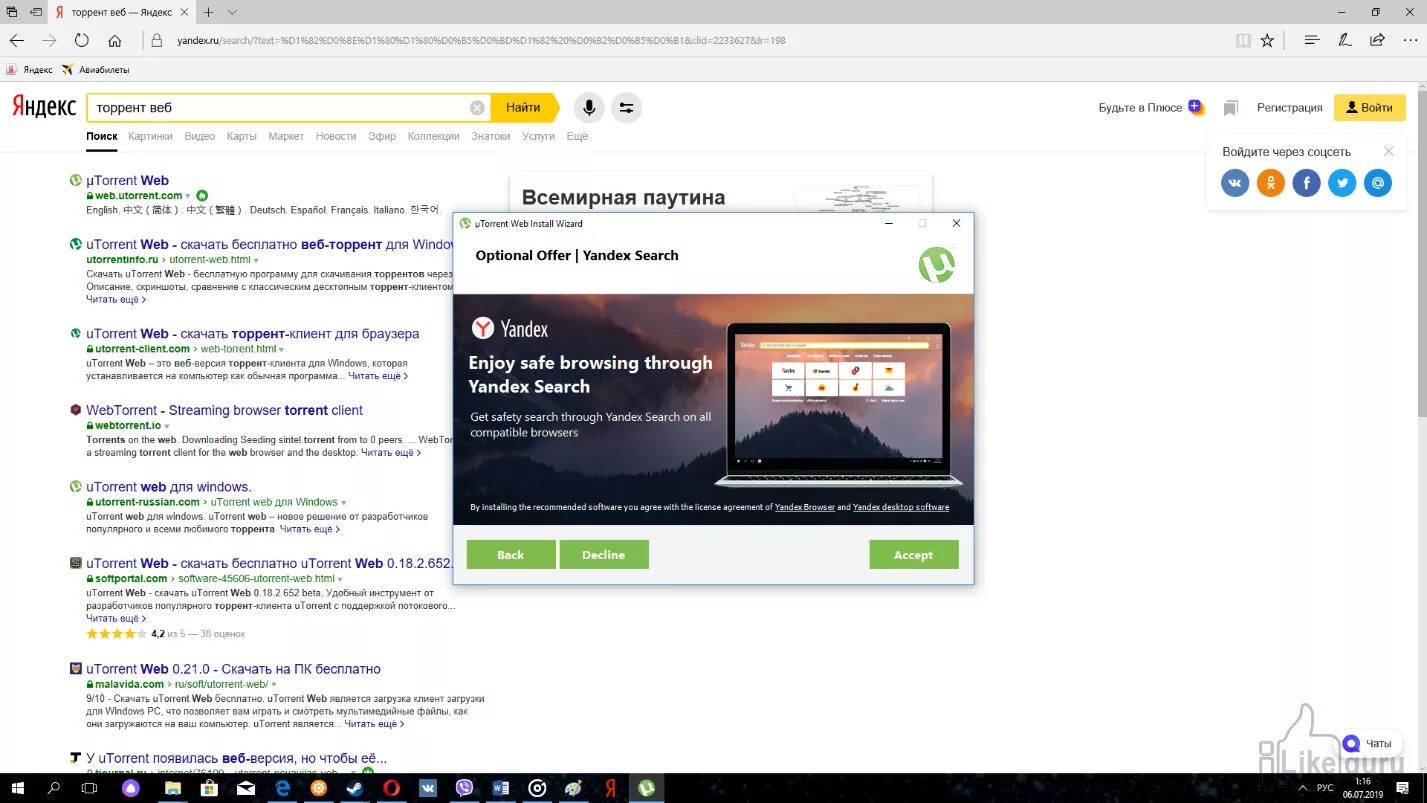Click Accept in the uTorrent install wizard

(x=913, y=555)
